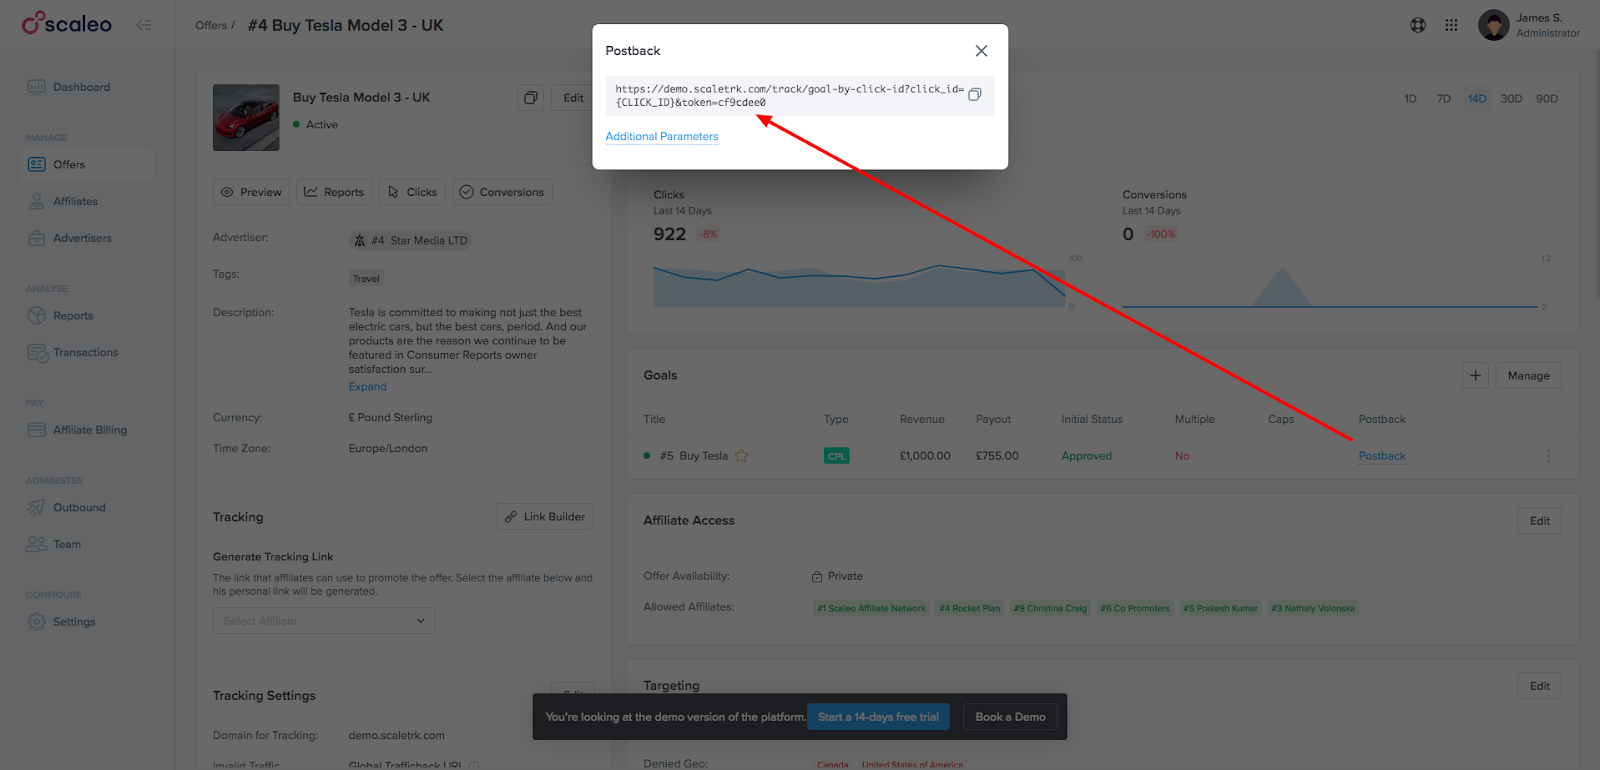Select 1D time range
The height and width of the screenshot is (770, 1600).
[x=1410, y=98]
